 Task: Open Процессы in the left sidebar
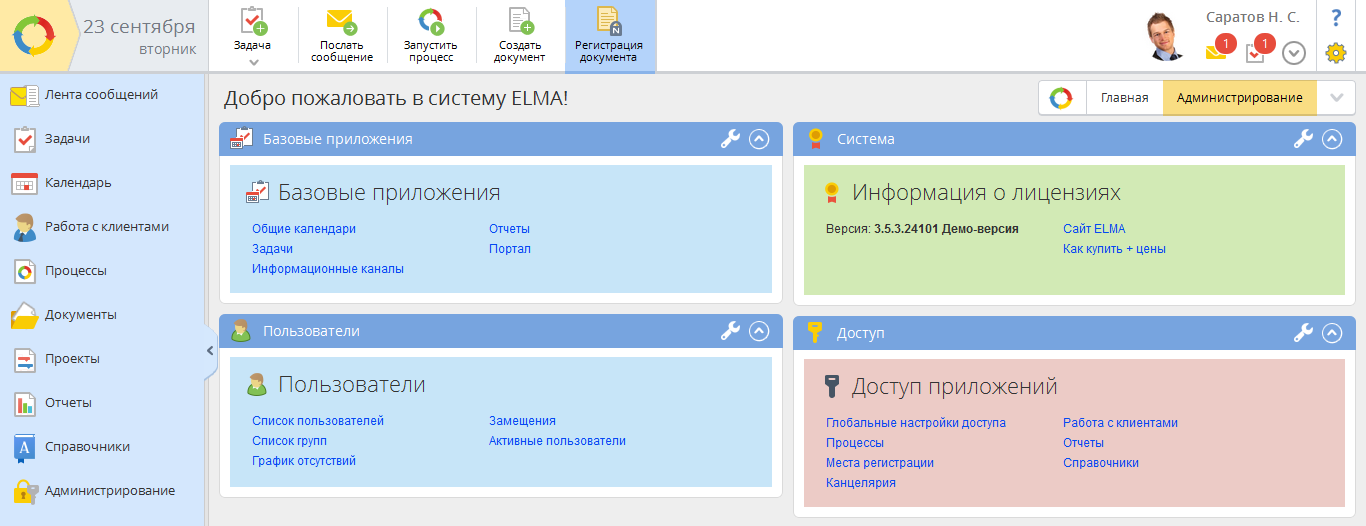pos(75,271)
